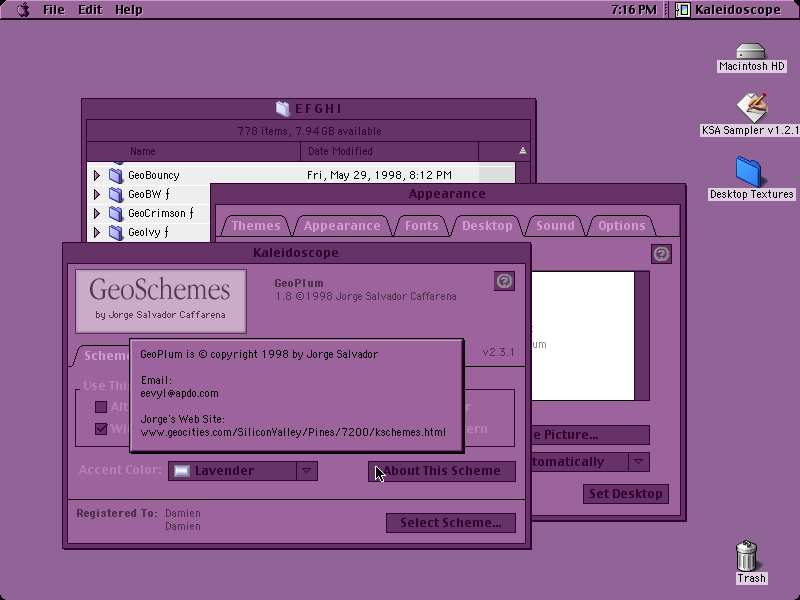Switch to the Desktop tab

(x=487, y=226)
